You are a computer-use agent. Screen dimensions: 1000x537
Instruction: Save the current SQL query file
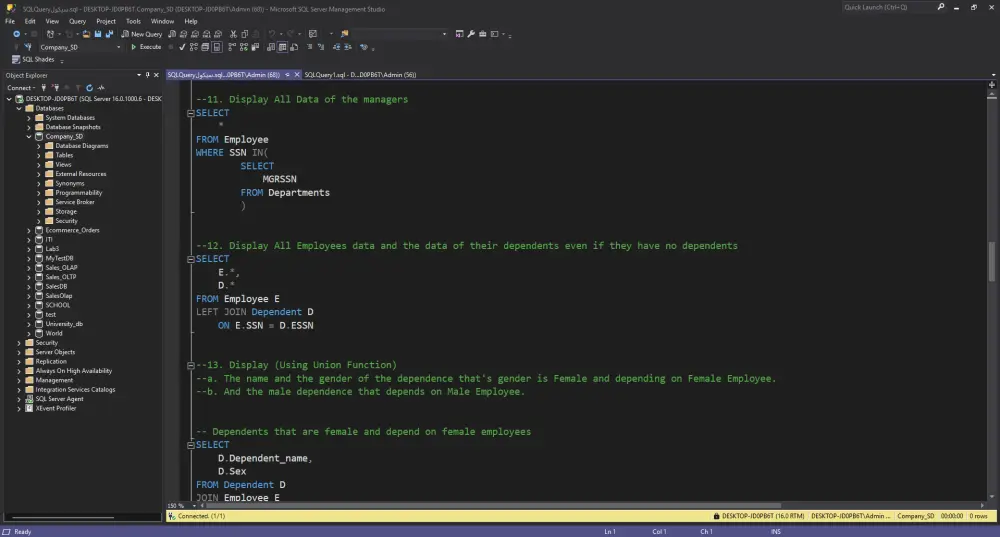point(98,34)
